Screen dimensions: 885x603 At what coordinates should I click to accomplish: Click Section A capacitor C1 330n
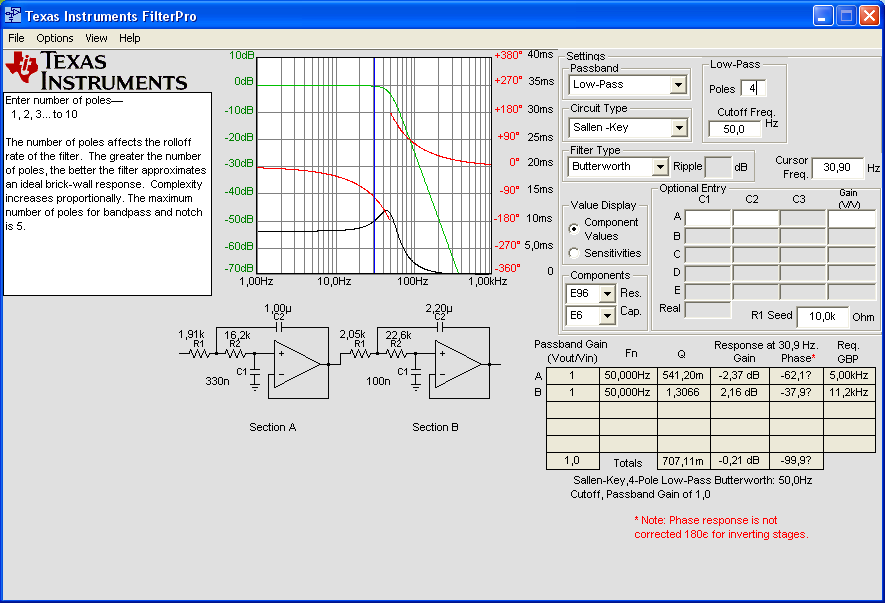(x=255, y=372)
